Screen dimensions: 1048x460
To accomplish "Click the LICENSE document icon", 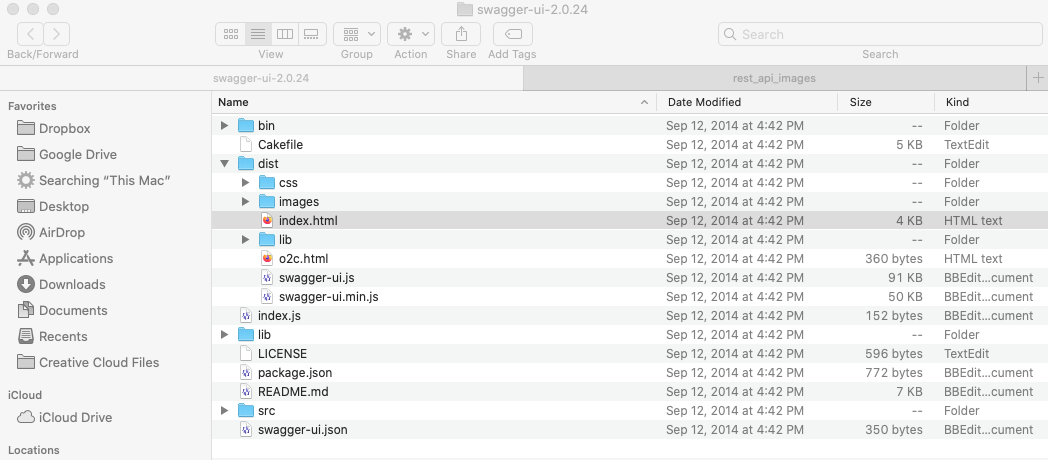I will 246,354.
